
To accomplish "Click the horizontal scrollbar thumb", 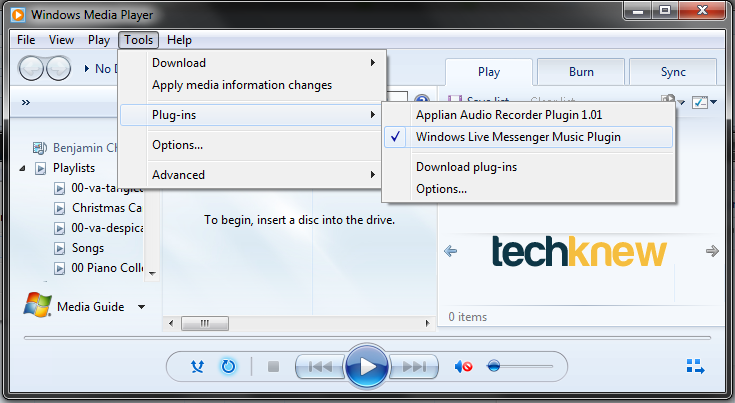I will click(x=205, y=323).
